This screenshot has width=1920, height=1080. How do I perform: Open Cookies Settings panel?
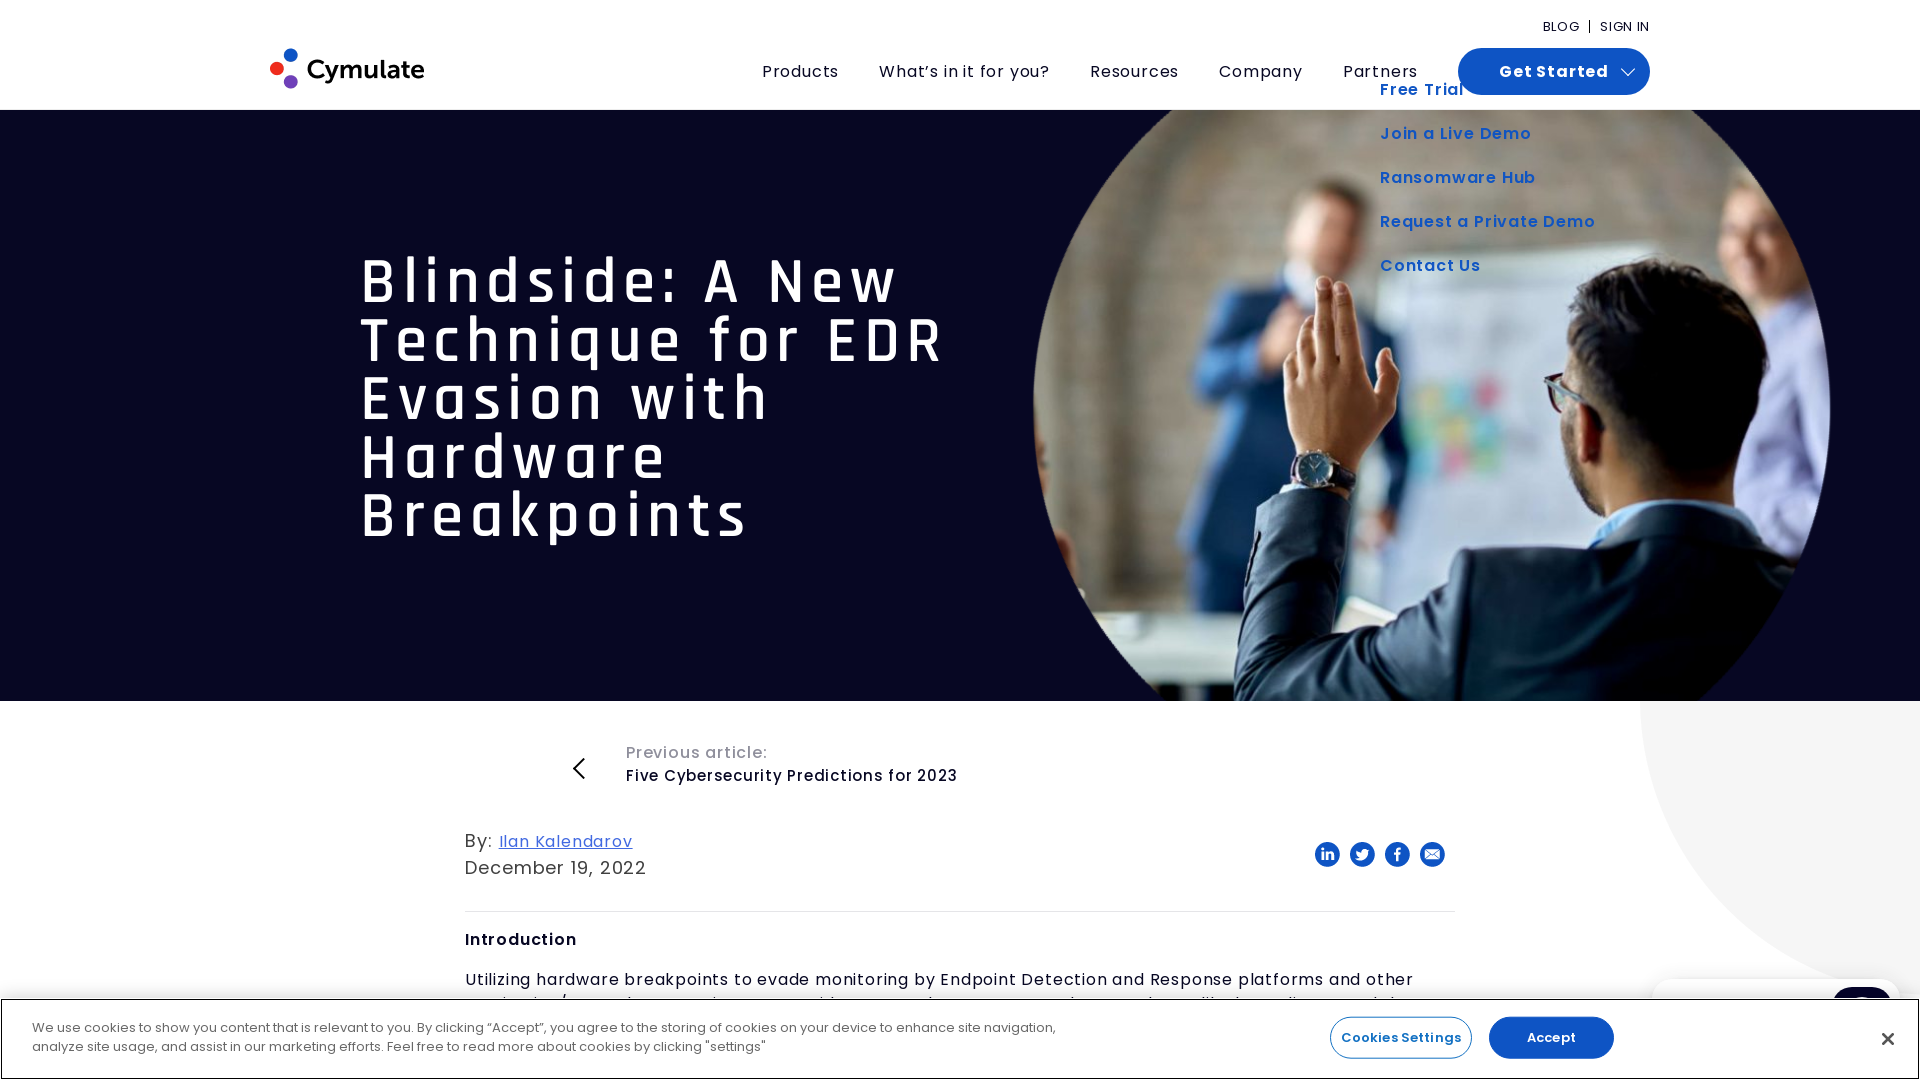coord(1402,1036)
